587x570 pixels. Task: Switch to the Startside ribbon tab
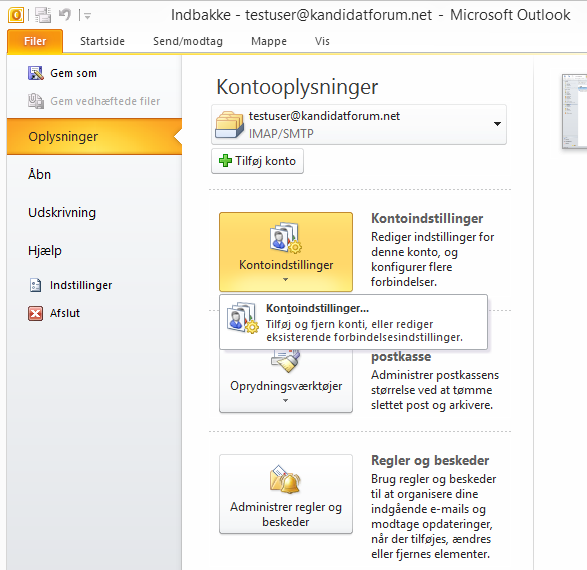pyautogui.click(x=102, y=41)
